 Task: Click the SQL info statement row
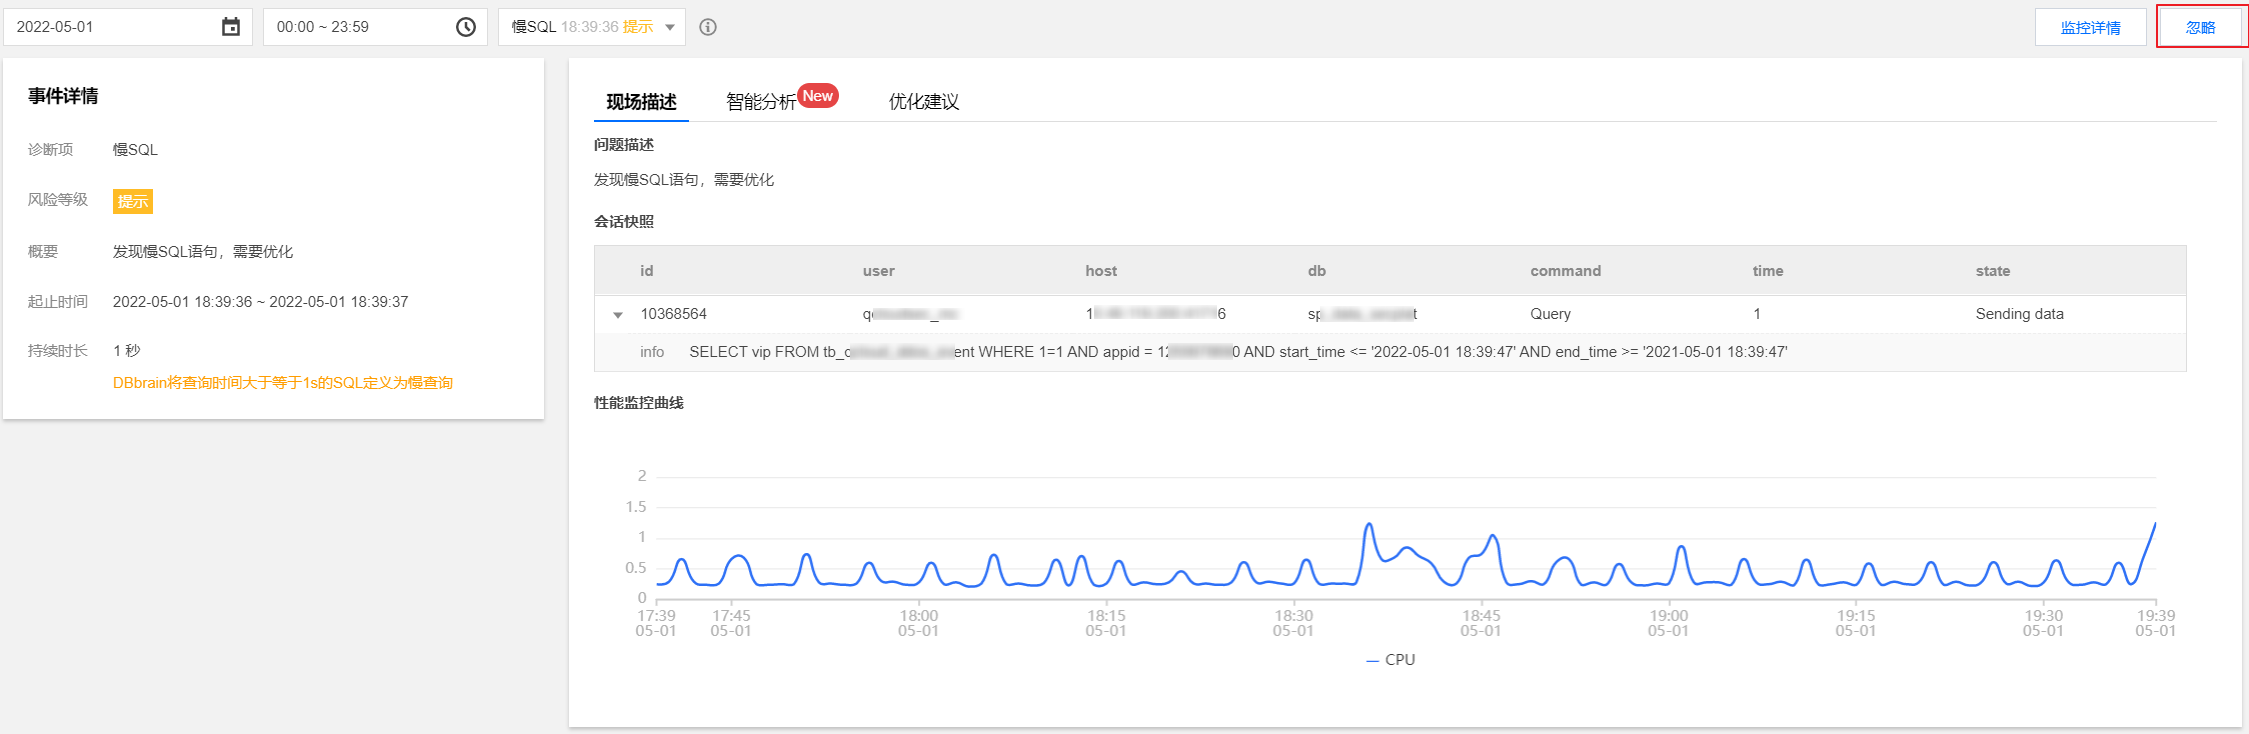click(1238, 352)
